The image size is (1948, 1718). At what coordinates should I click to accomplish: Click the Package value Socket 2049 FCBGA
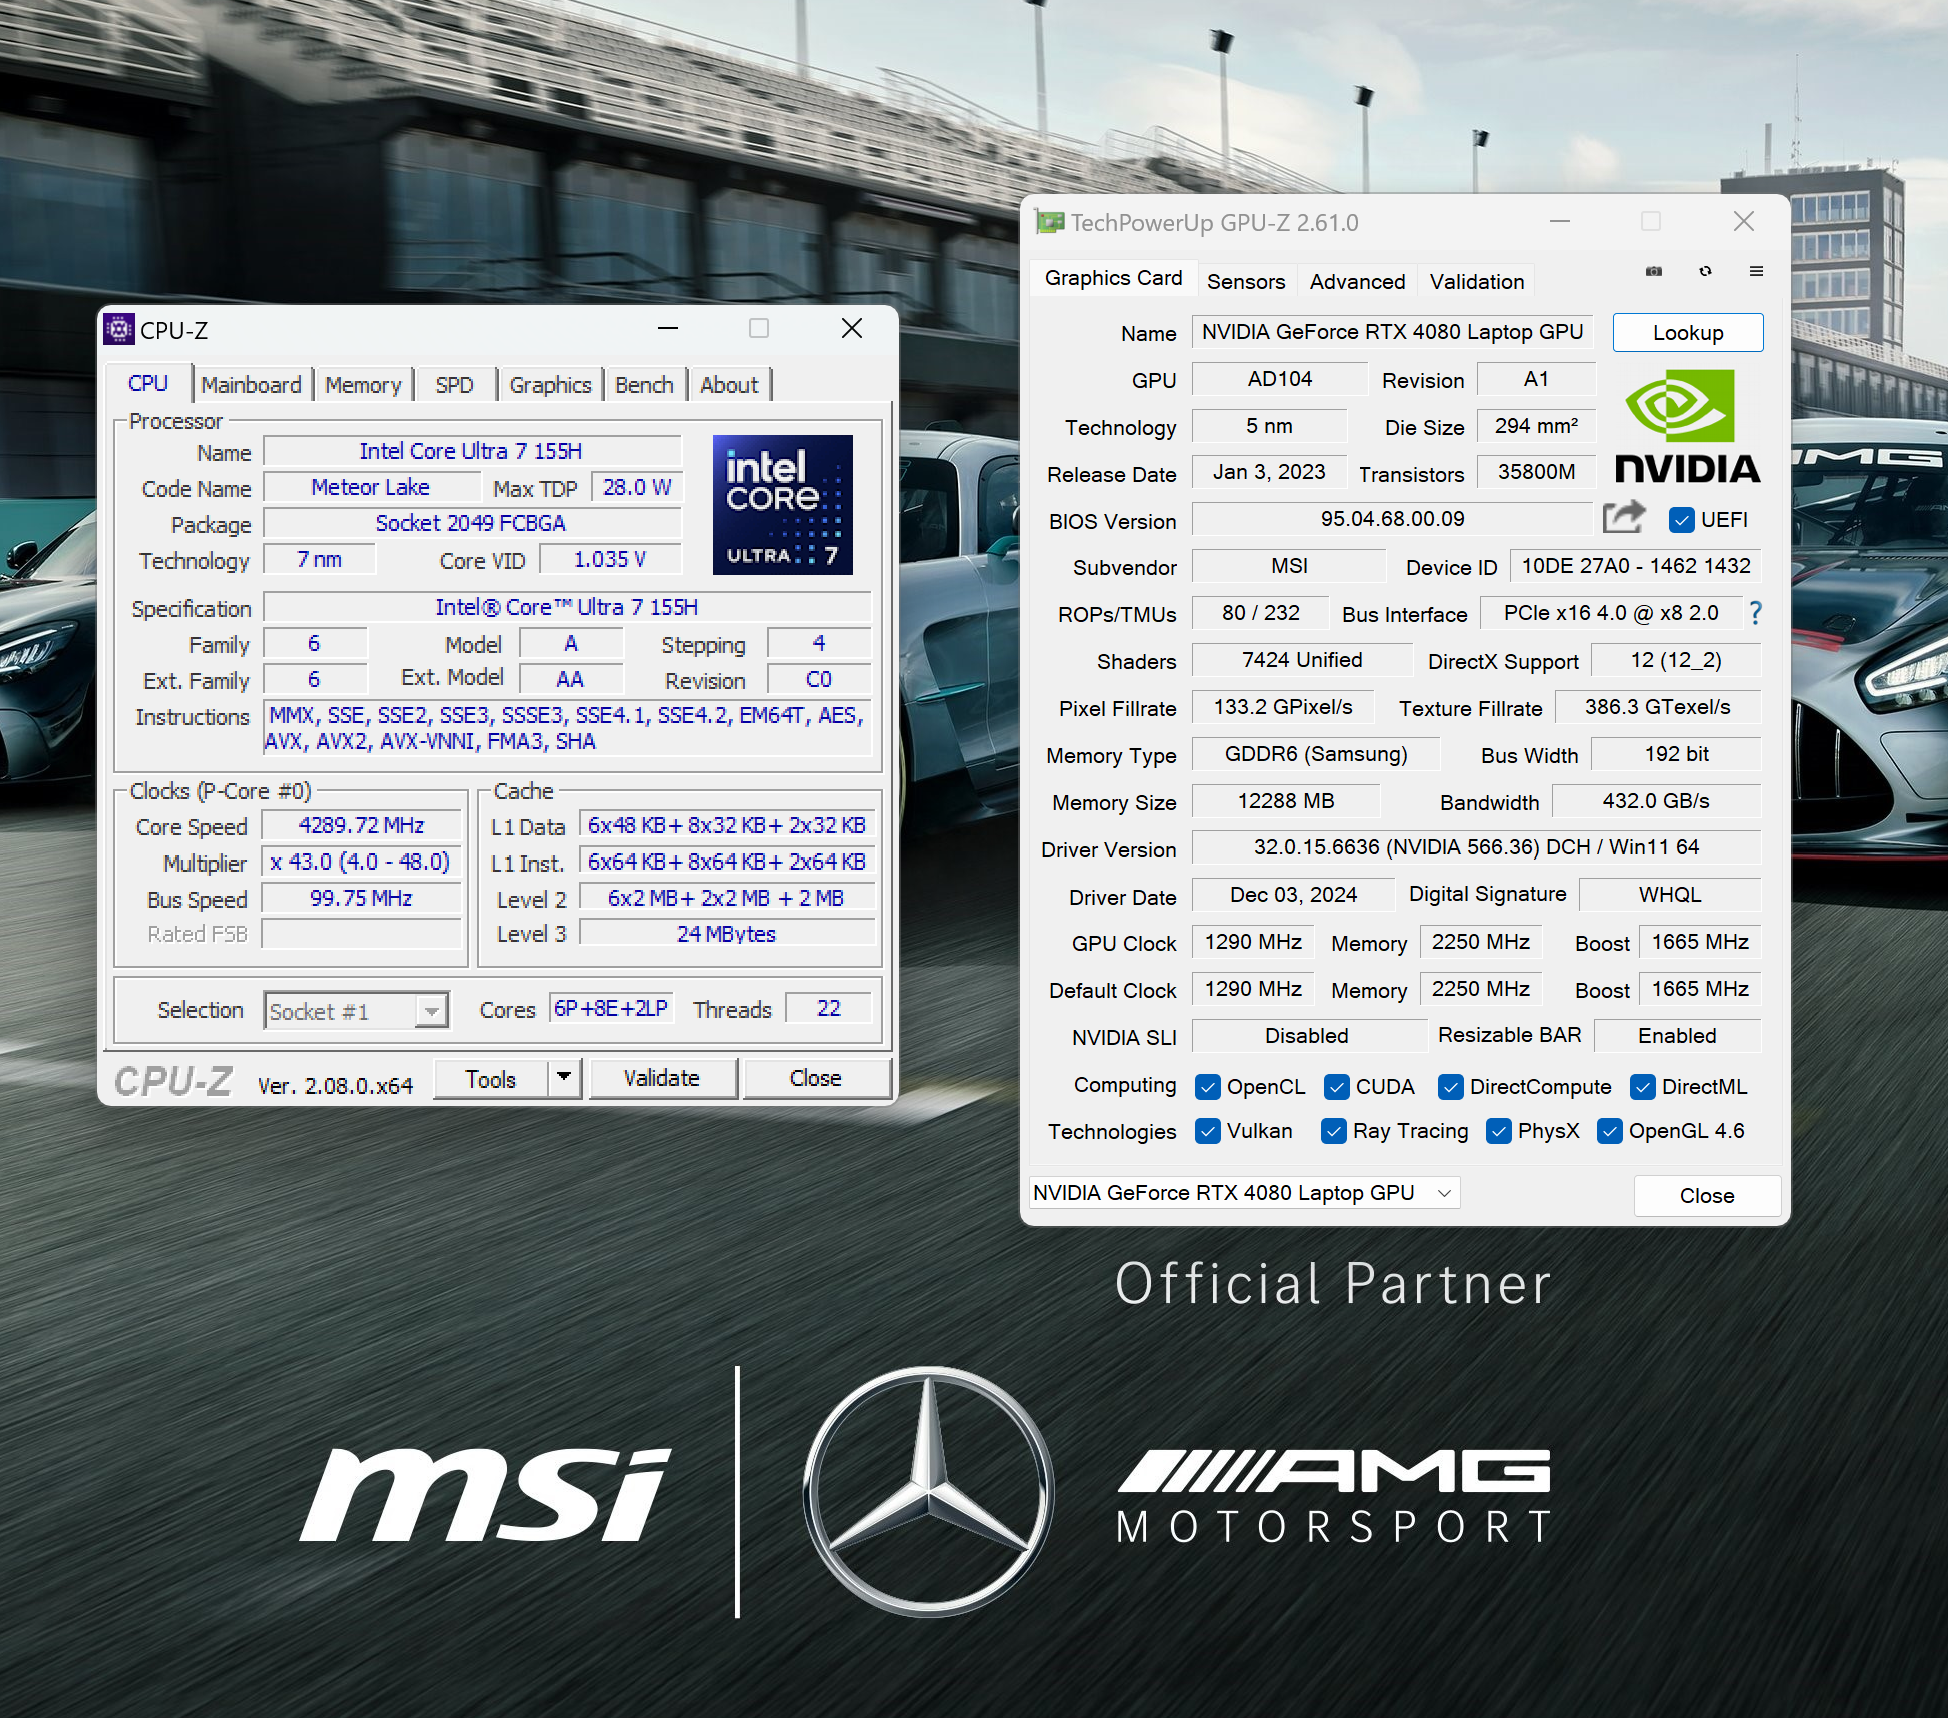tap(471, 524)
